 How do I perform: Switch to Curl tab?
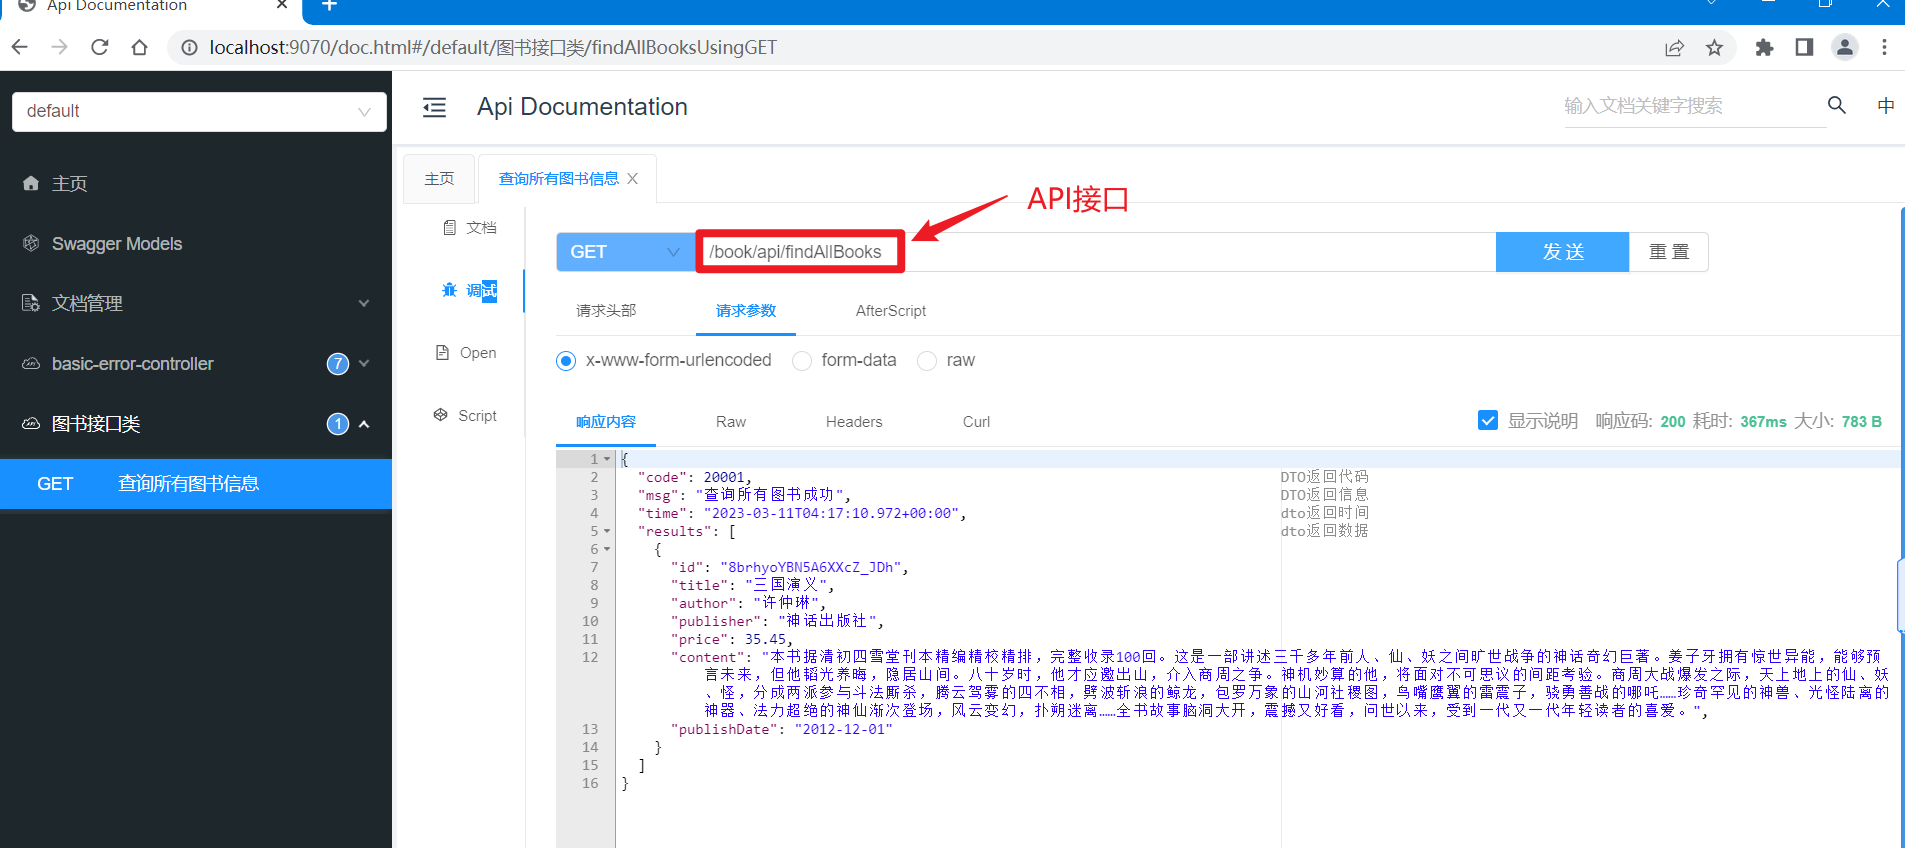point(976,422)
